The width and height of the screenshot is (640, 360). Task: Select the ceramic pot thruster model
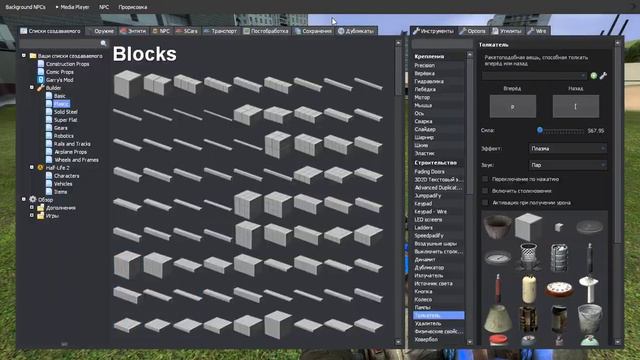(x=498, y=226)
